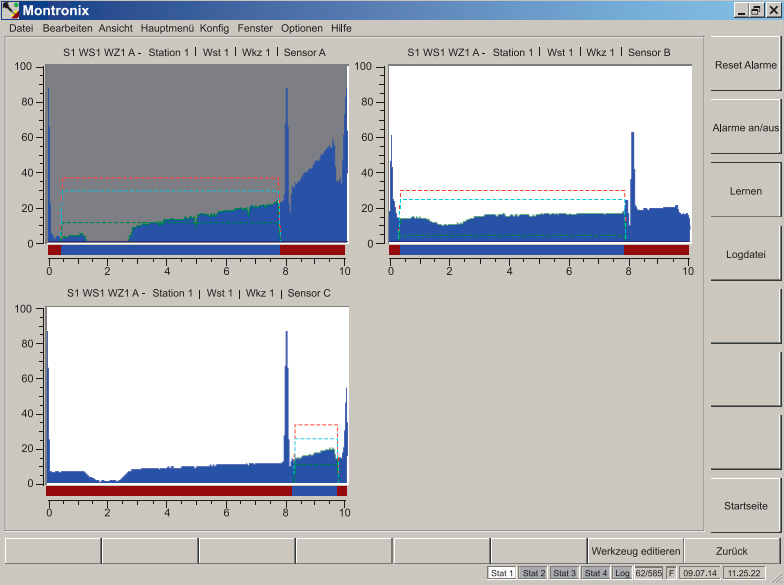Click the Lernen button
Screen dimensions: 784x585
[745, 191]
